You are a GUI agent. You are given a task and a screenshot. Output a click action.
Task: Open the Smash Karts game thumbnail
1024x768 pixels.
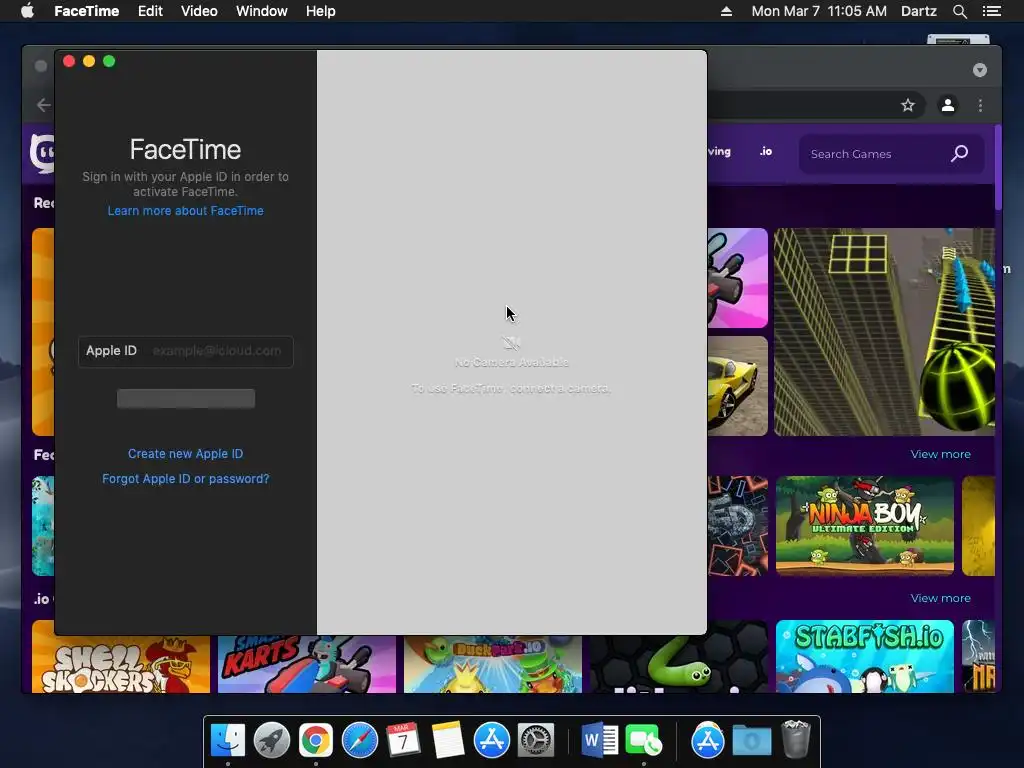coord(306,664)
